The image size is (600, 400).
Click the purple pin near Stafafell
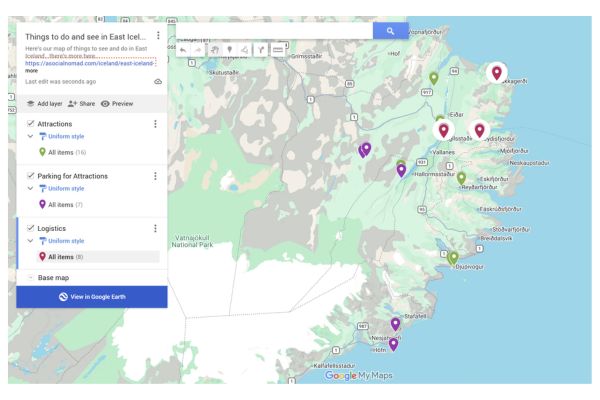pyautogui.click(x=395, y=324)
